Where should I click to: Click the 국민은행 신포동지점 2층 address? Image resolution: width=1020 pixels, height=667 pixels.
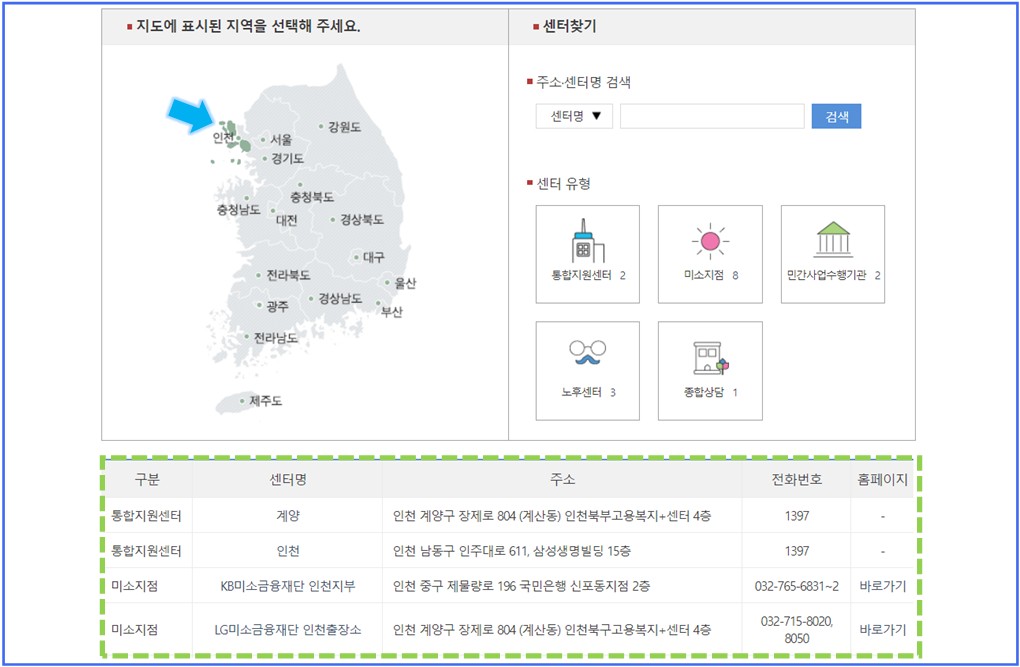(x=521, y=586)
